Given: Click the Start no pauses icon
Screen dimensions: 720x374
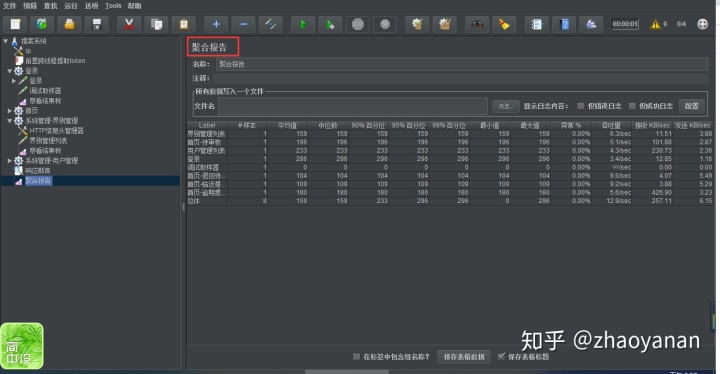Looking at the screenshot, I should coord(330,24).
